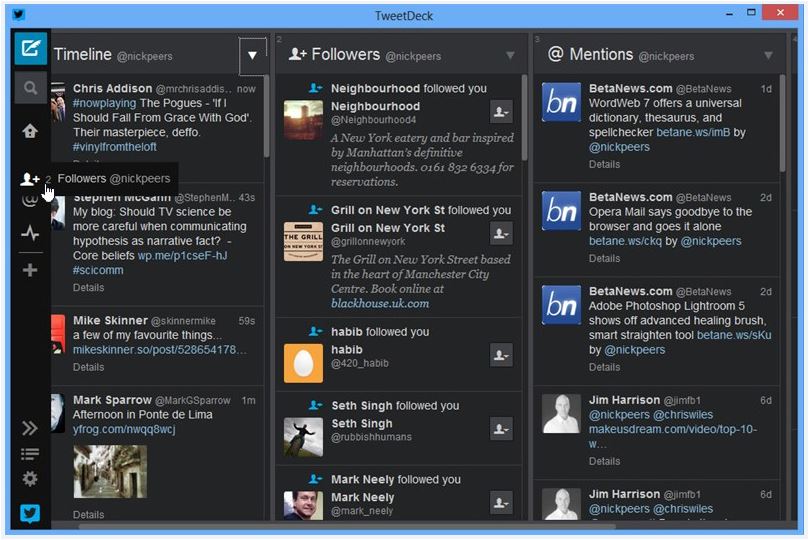Open settings with the gear icon
Image resolution: width=809 pixels, height=540 pixels.
tap(30, 479)
